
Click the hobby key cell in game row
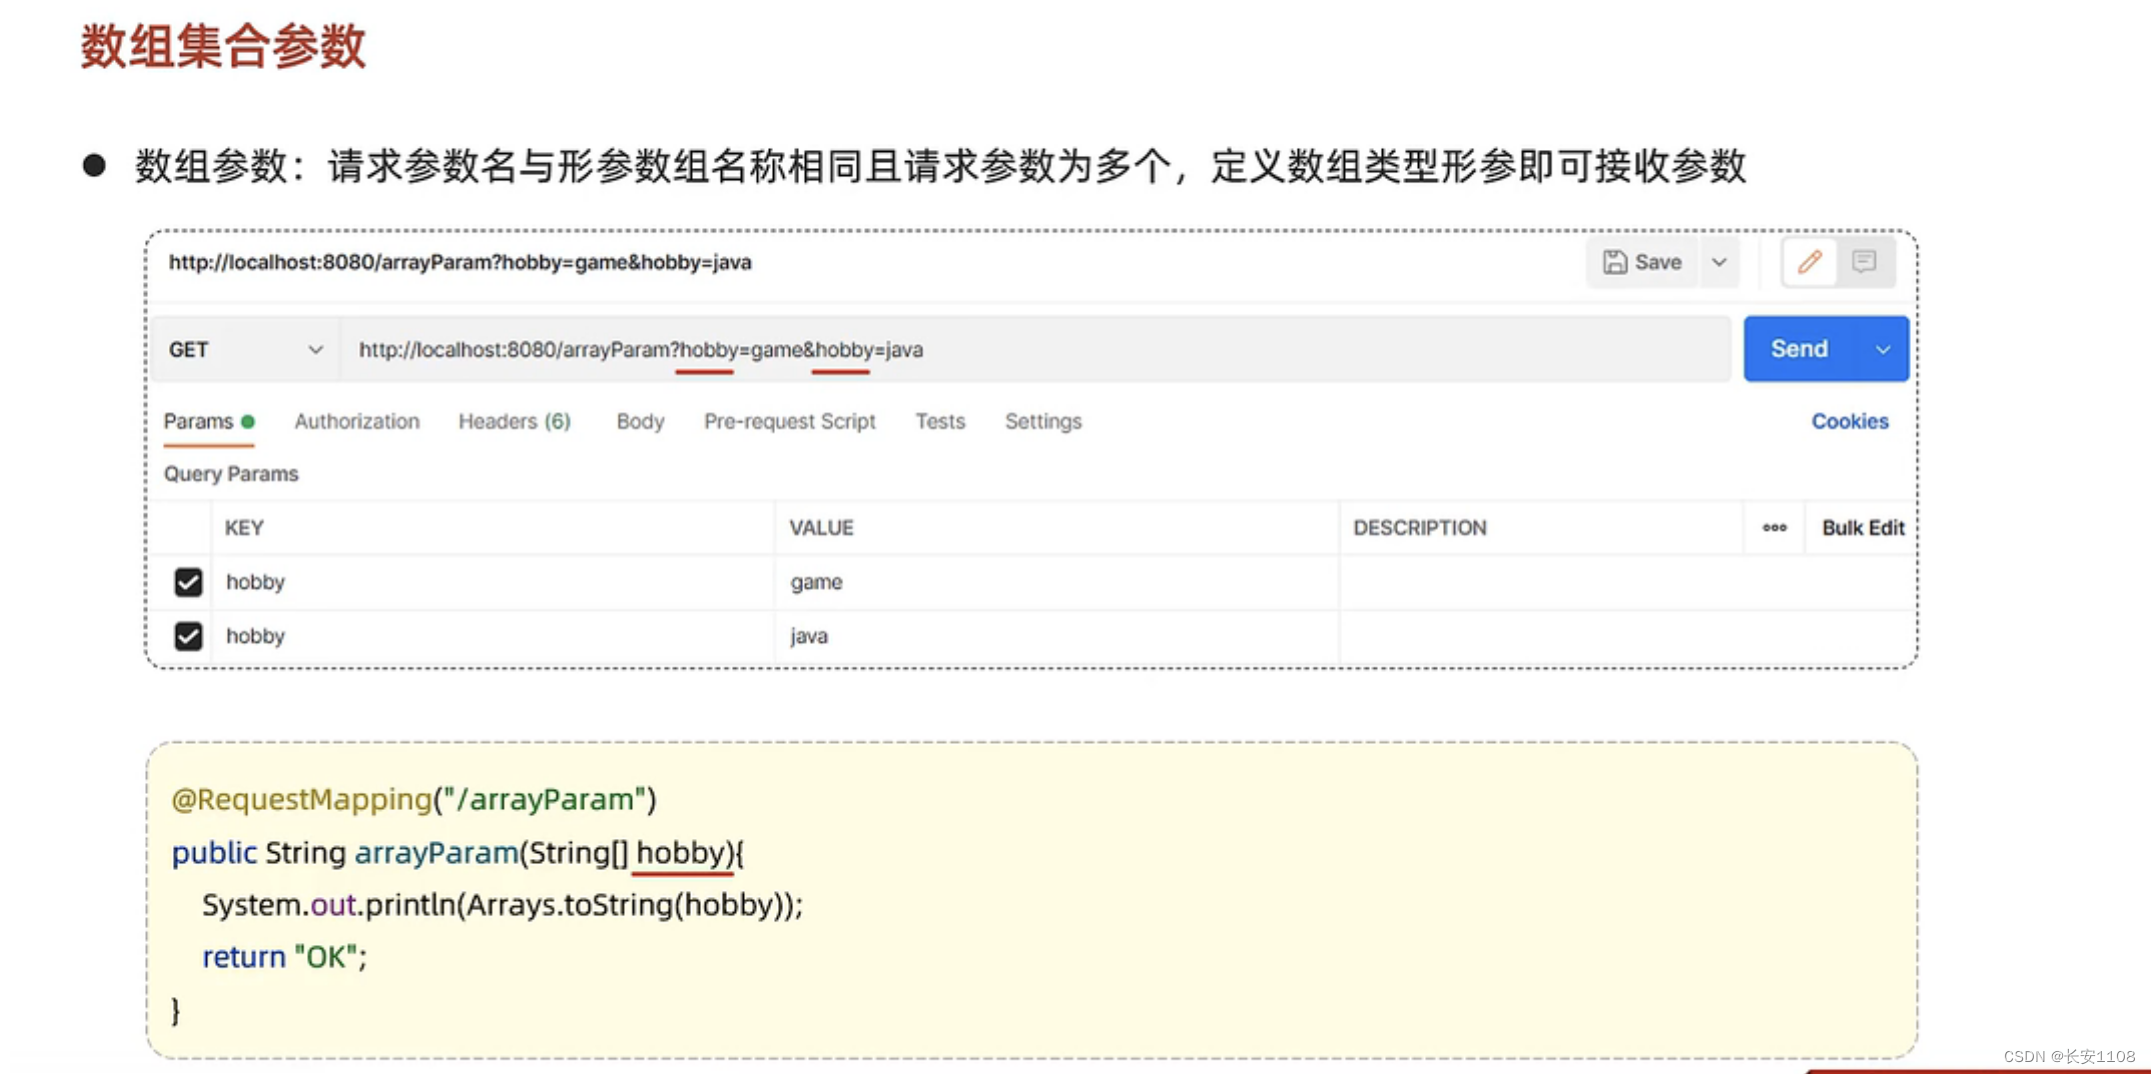click(x=494, y=582)
